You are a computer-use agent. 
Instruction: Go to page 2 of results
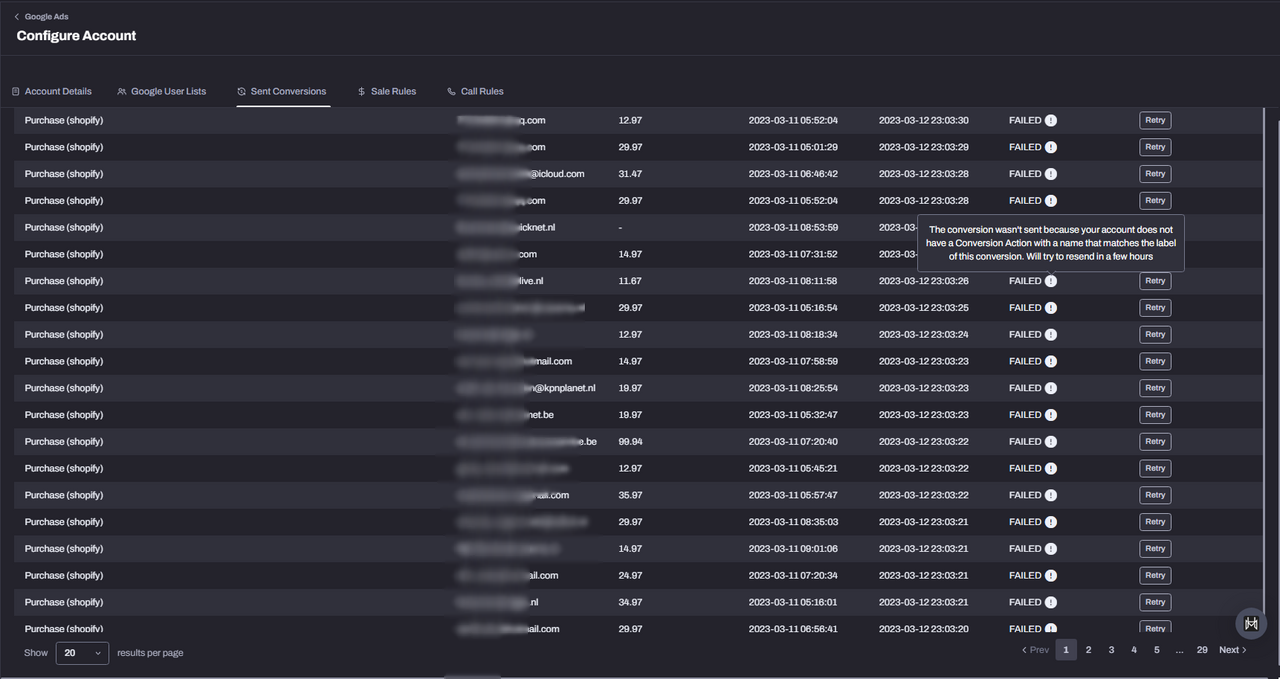pos(1088,650)
